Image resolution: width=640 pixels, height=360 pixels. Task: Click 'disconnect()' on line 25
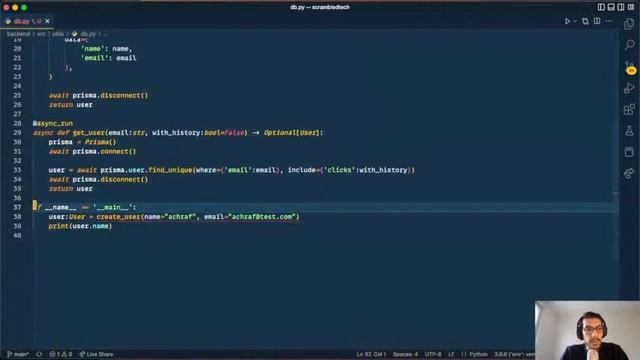click(x=124, y=96)
